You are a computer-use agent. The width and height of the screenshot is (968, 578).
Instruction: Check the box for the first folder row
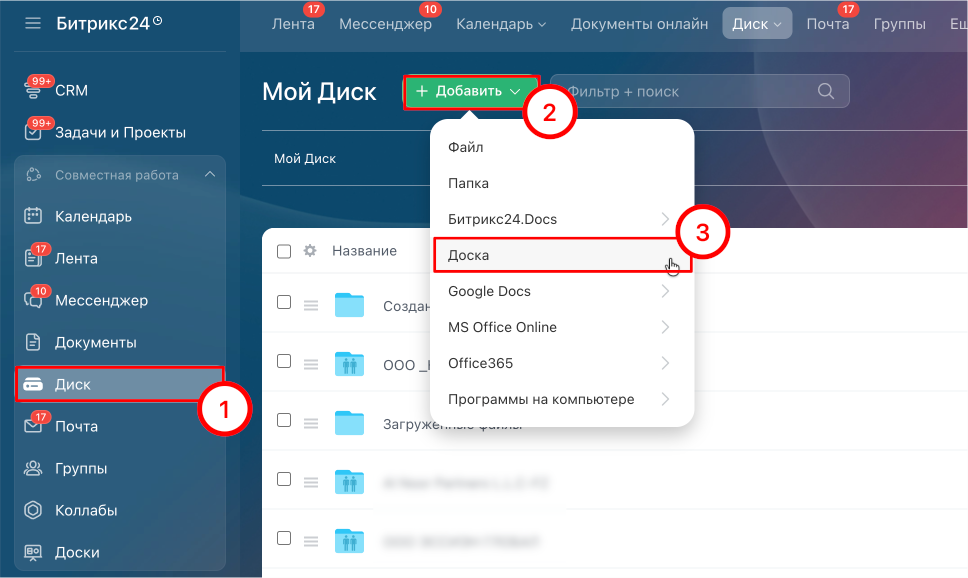(x=284, y=303)
